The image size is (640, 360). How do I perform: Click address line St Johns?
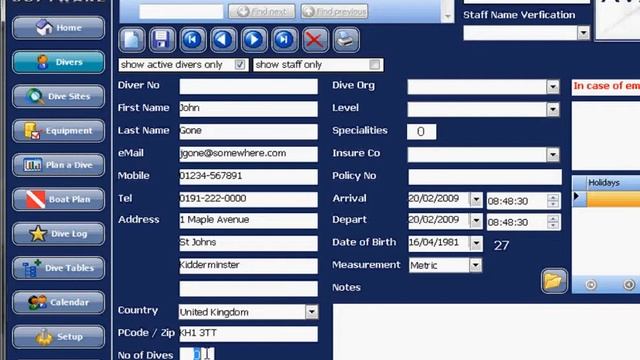(x=249, y=243)
